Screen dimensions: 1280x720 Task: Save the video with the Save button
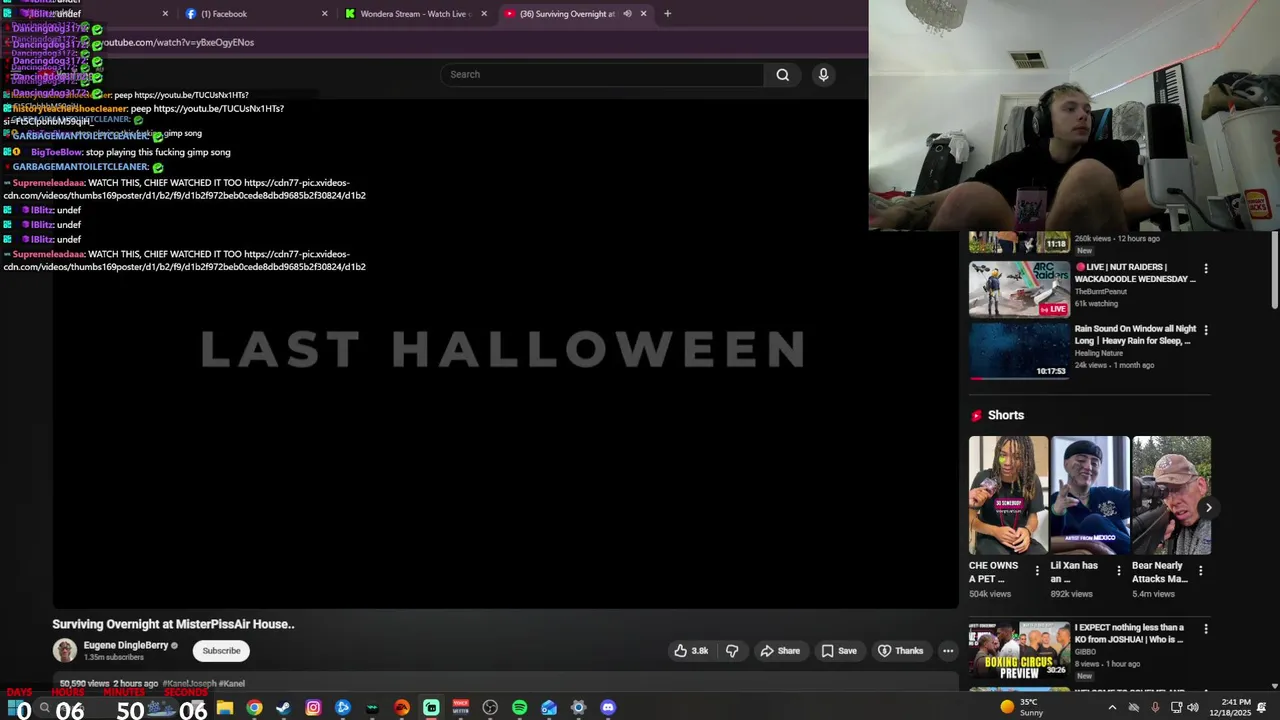coord(839,651)
